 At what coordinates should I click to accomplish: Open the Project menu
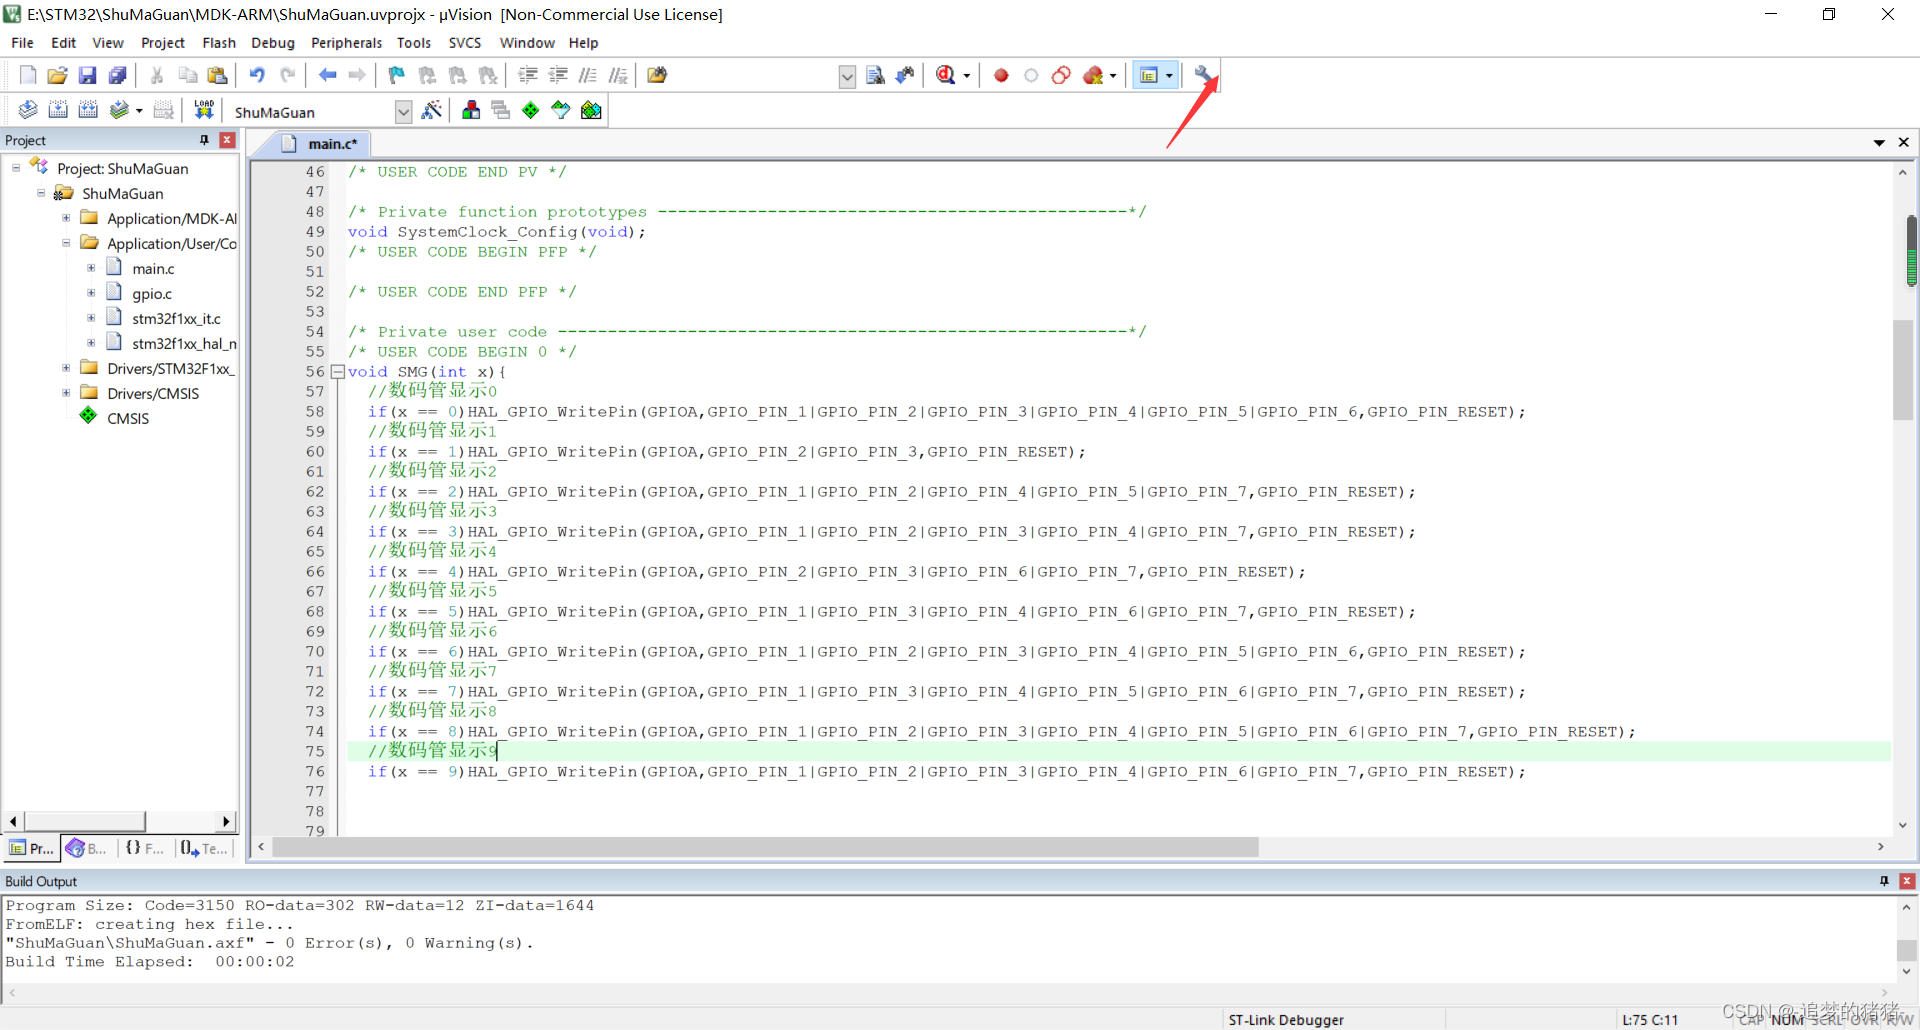pyautogui.click(x=163, y=43)
